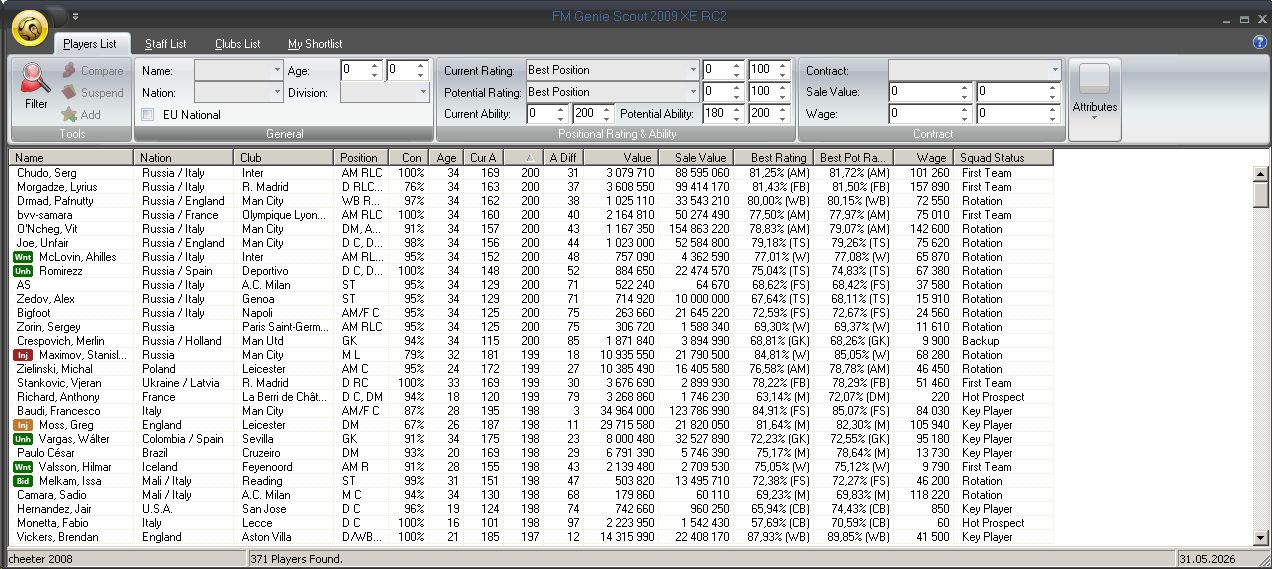Screen dimensions: 1272x569
Task: Open the golden application orb menu
Action: 30,29
